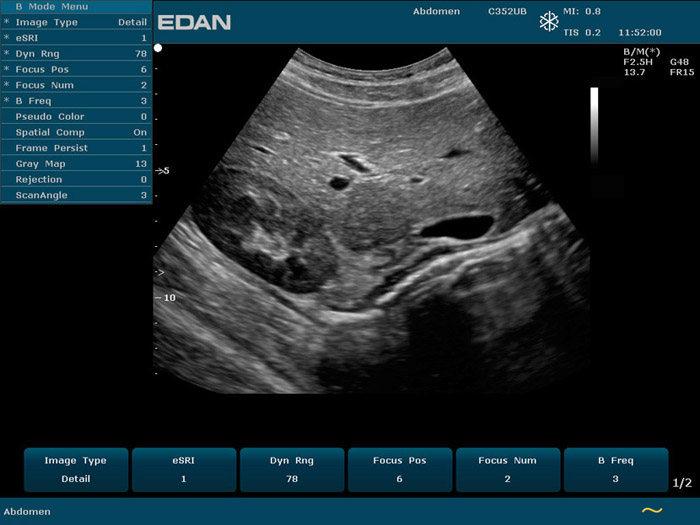The width and height of the screenshot is (700, 525).
Task: Click the F2.5H frequency value
Action: 638,62
